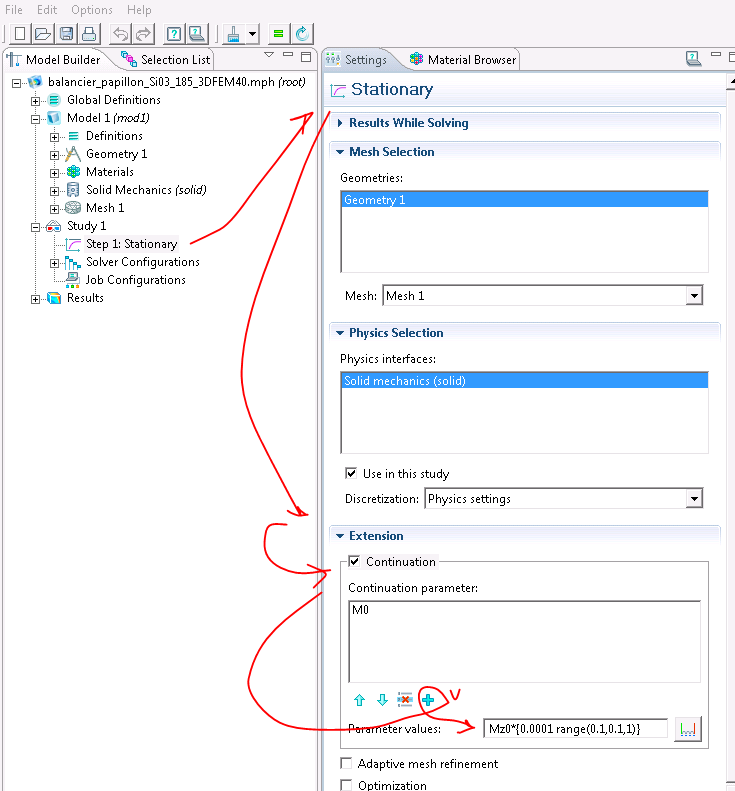Toggle Use in this study checkbox
Screen dimensions: 735x791
tap(351, 474)
